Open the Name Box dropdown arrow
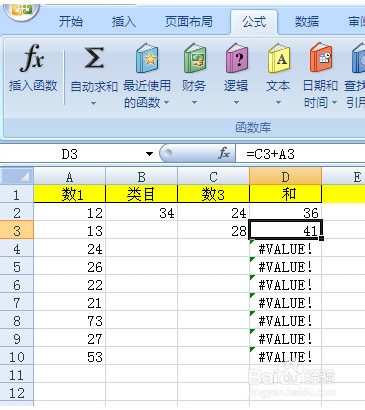The height and width of the screenshot is (410, 365). pyautogui.click(x=149, y=154)
